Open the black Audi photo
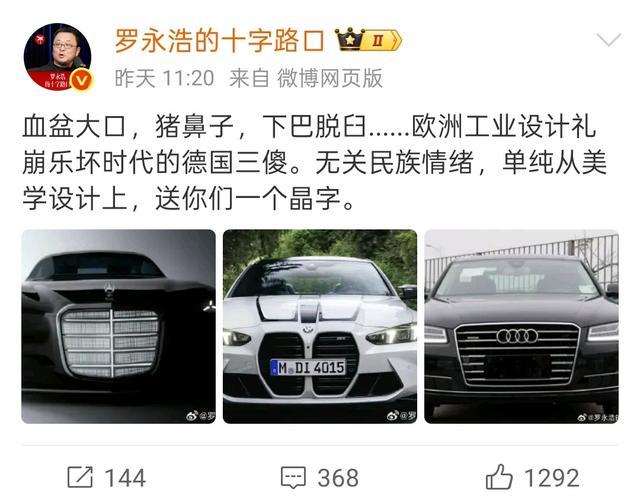The image size is (640, 502). click(x=522, y=327)
